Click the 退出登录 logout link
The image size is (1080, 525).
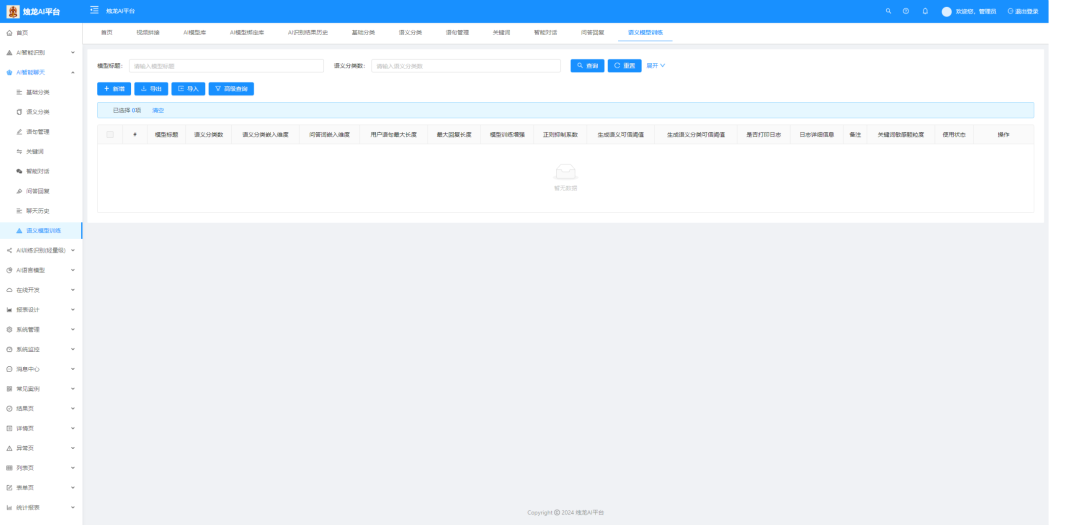[1023, 11]
